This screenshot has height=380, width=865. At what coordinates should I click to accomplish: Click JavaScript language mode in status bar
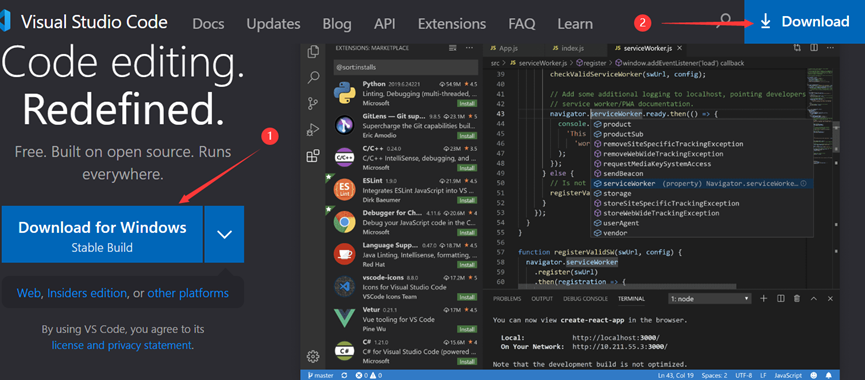pos(788,375)
